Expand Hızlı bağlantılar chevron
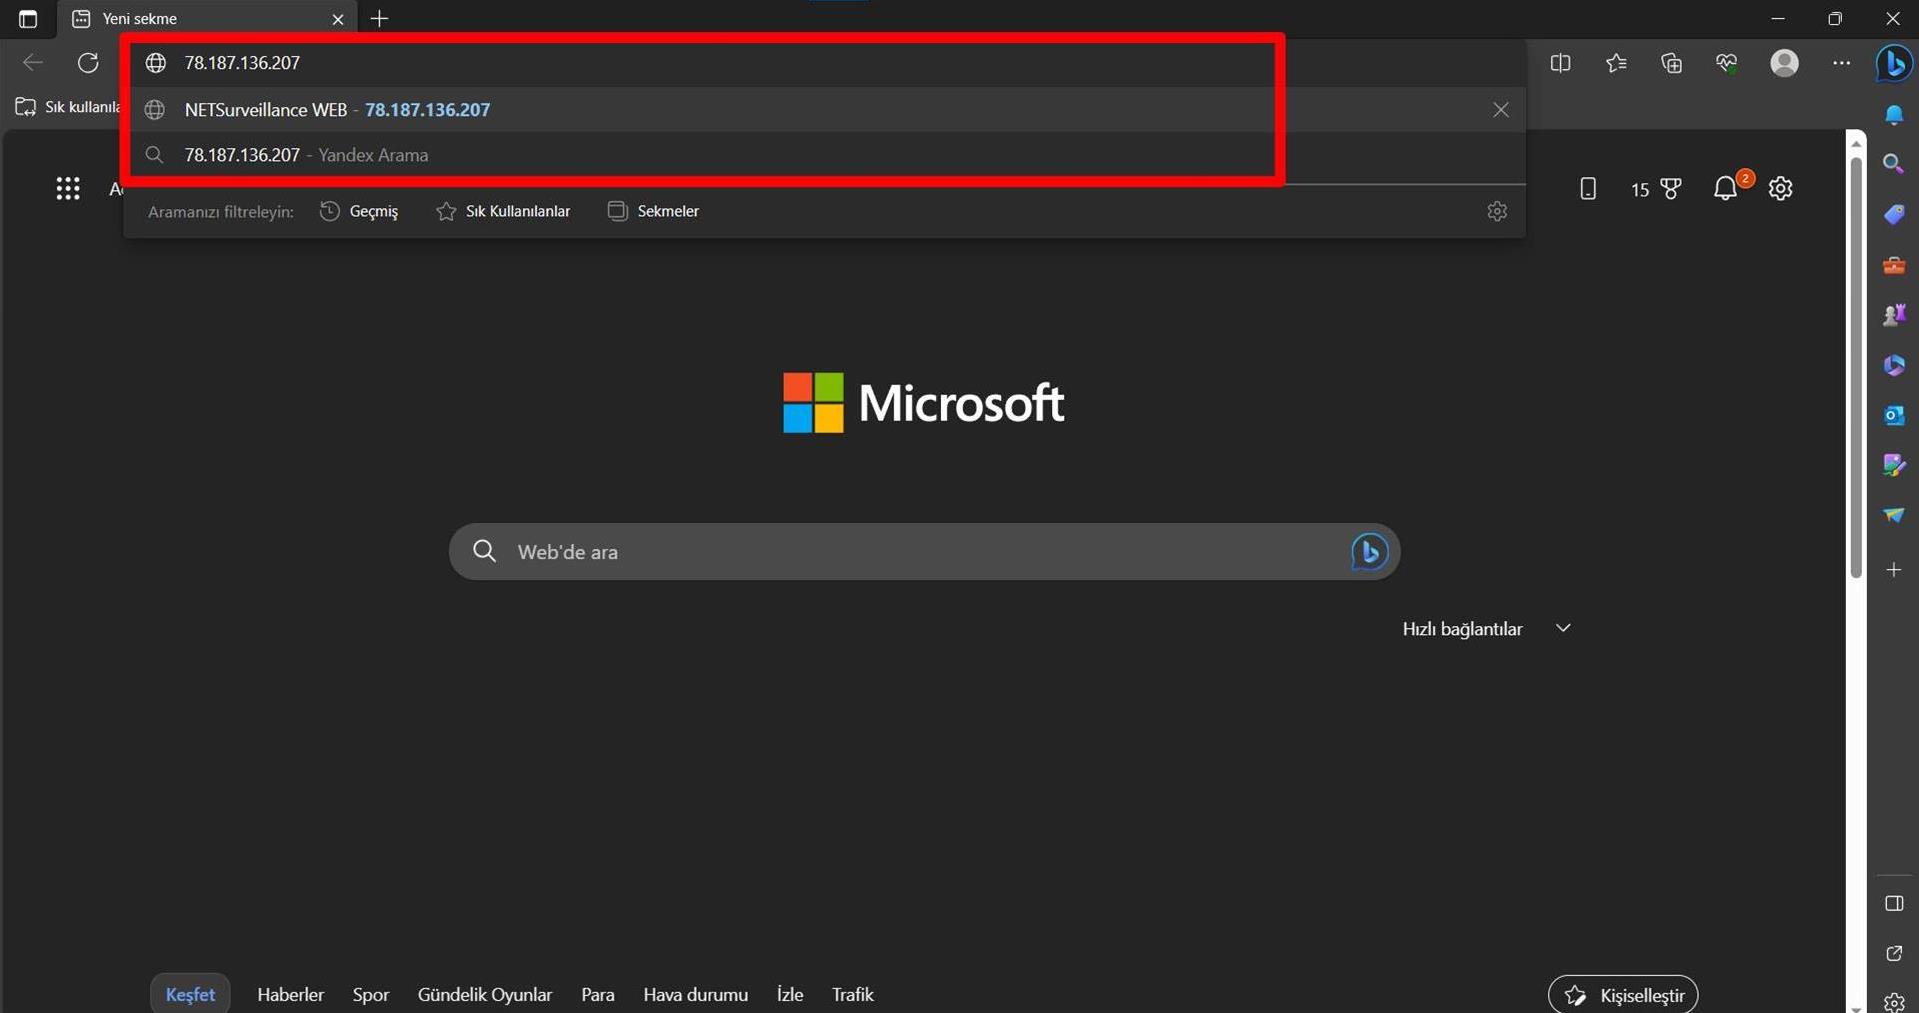The height and width of the screenshot is (1013, 1919). click(1563, 628)
